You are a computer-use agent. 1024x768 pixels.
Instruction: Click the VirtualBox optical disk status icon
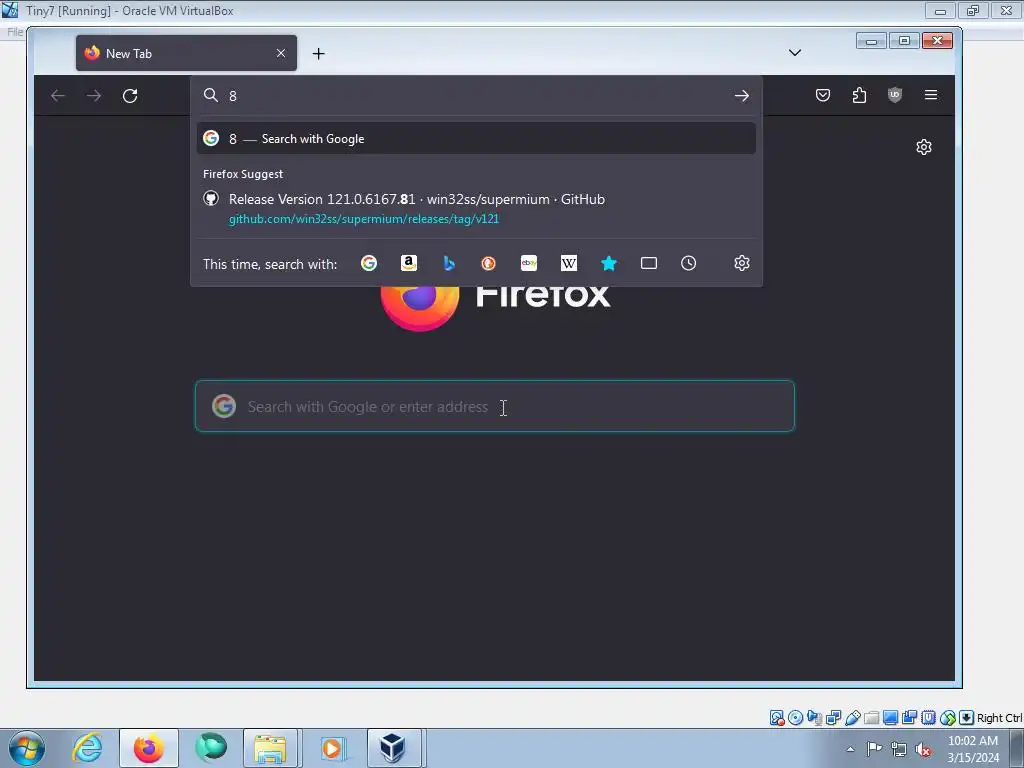pyautogui.click(x=795, y=718)
